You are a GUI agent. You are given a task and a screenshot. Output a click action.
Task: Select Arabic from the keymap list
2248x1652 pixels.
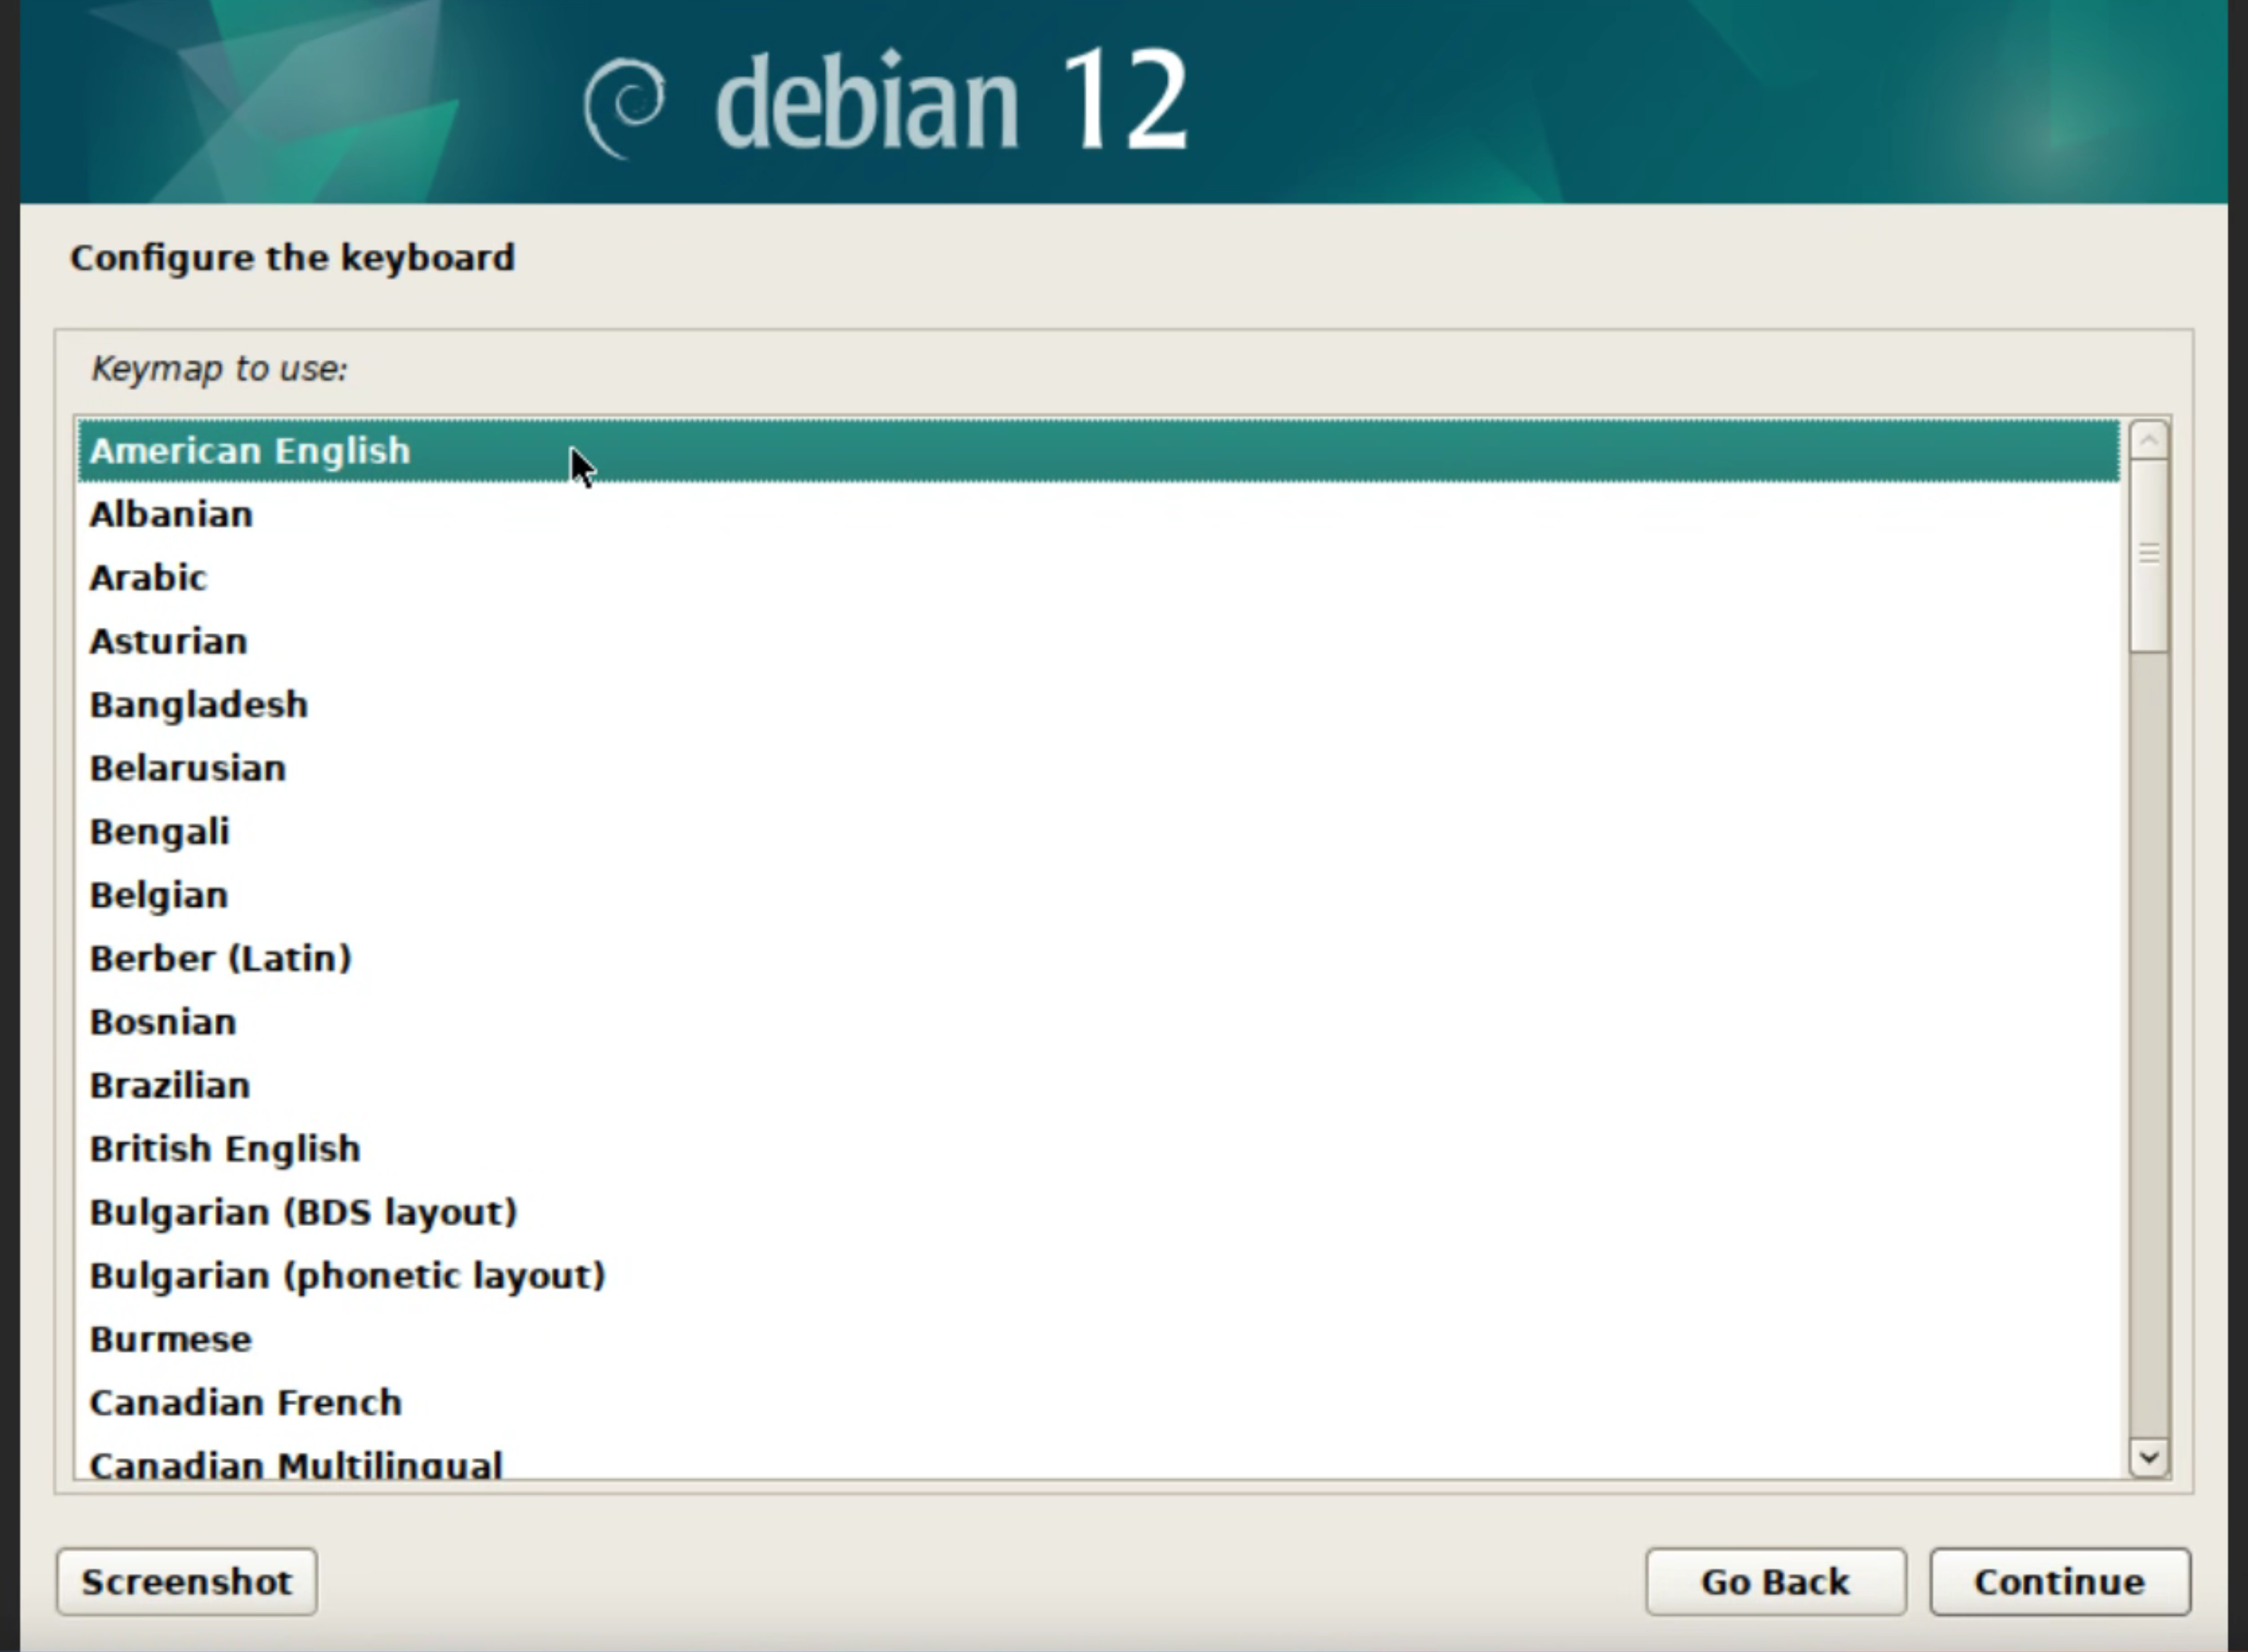[x=1098, y=578]
